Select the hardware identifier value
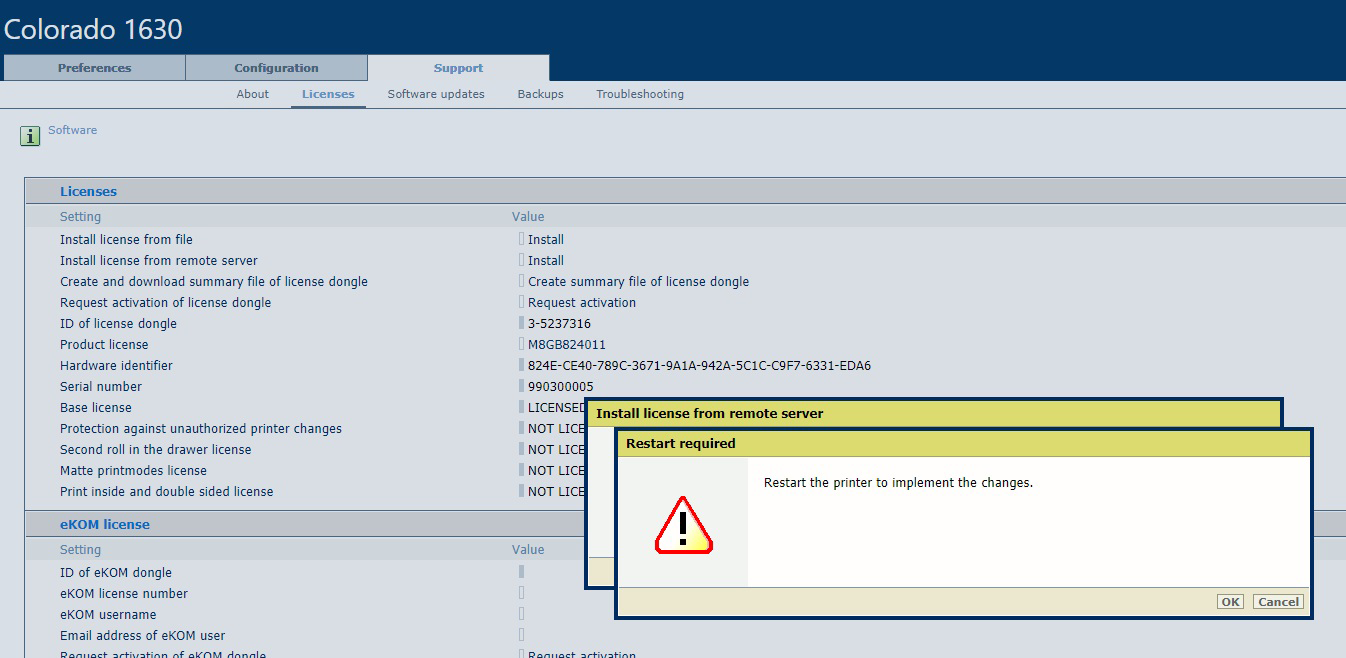 click(x=699, y=365)
